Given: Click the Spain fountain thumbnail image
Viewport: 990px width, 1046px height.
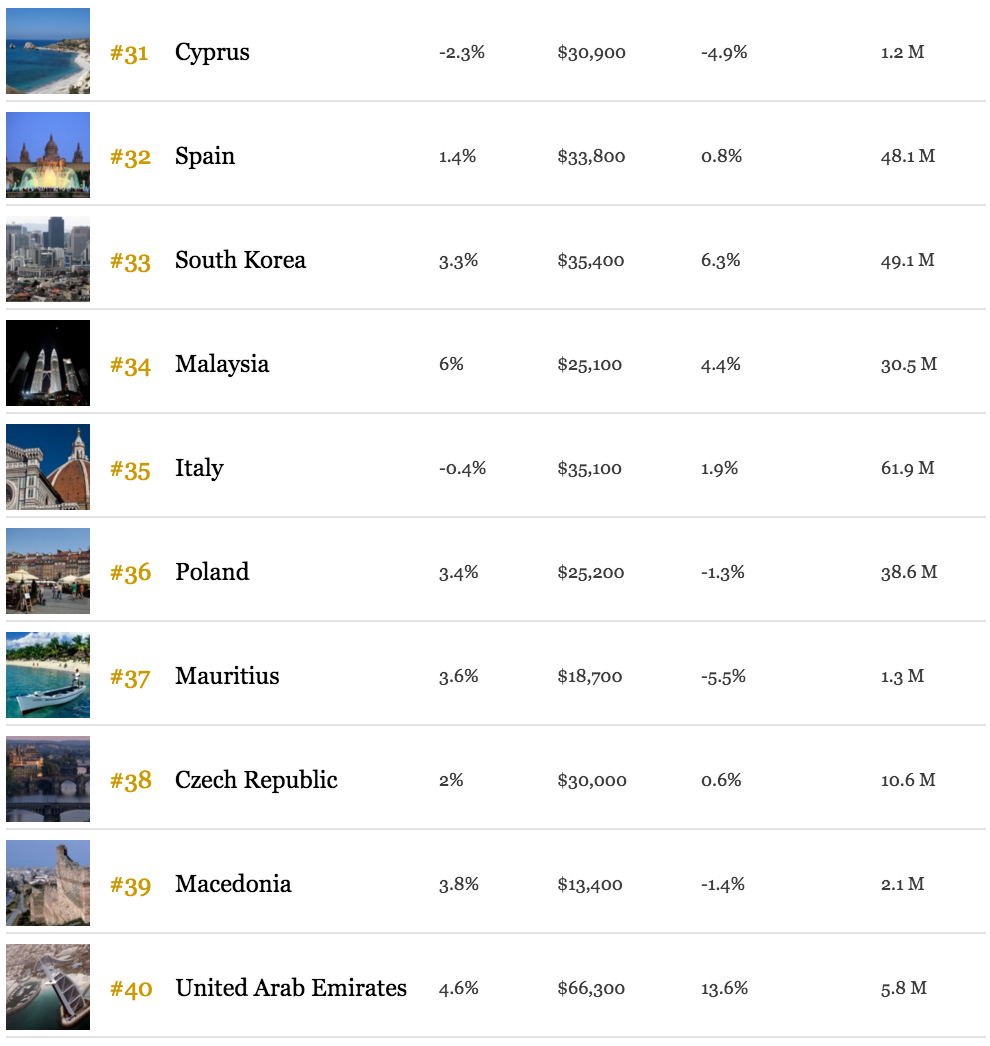Looking at the screenshot, I should [48, 155].
